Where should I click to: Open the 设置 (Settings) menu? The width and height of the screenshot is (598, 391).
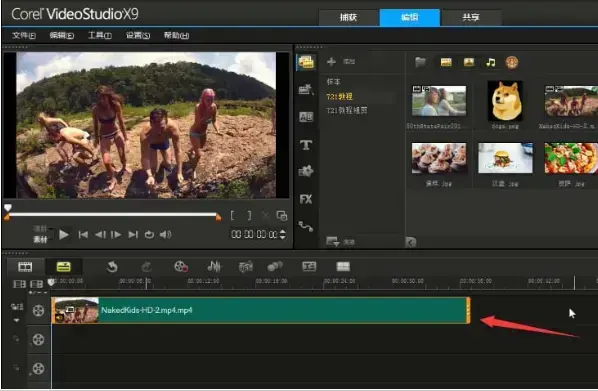pyautogui.click(x=138, y=35)
